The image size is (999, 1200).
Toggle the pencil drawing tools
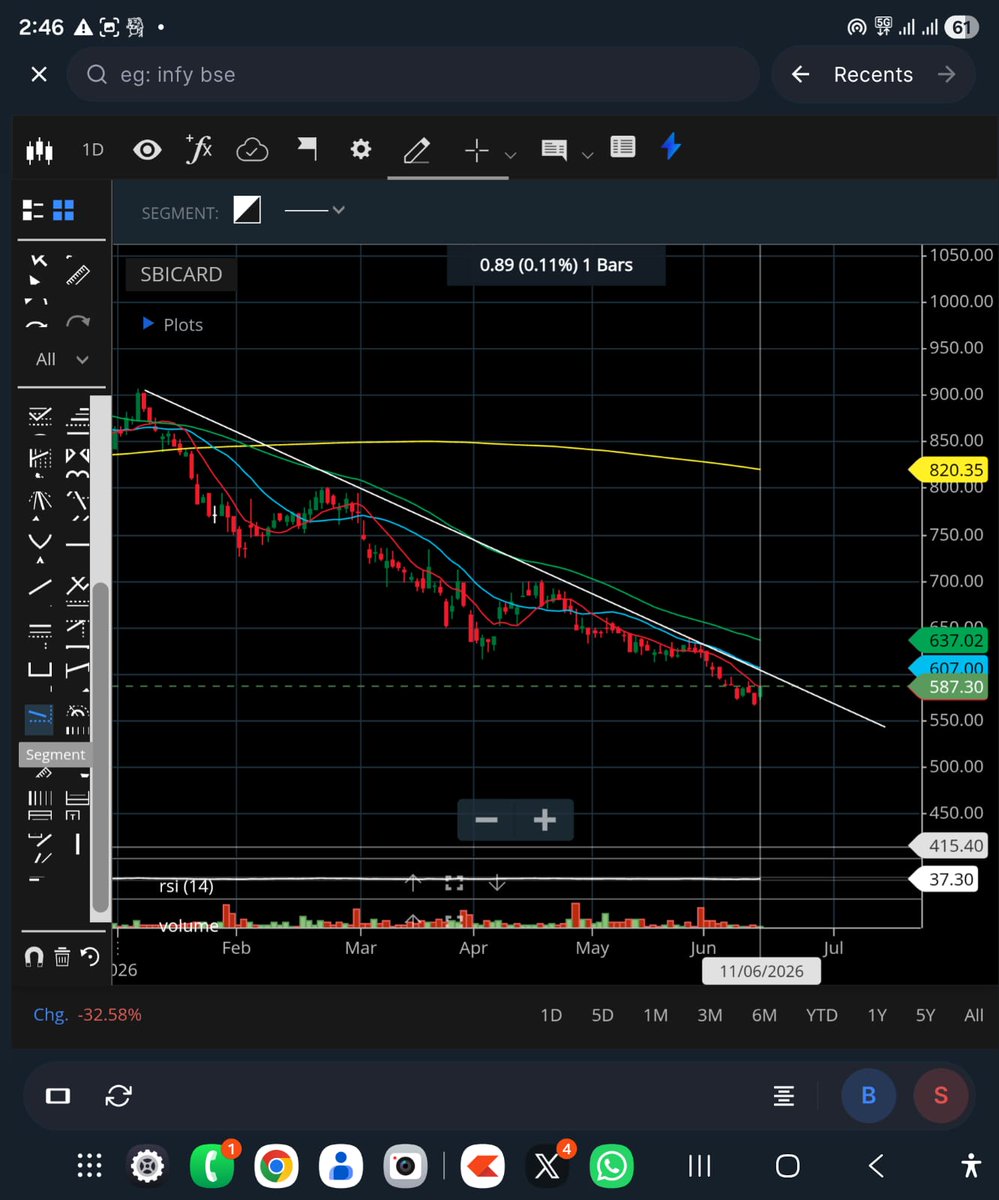point(416,150)
